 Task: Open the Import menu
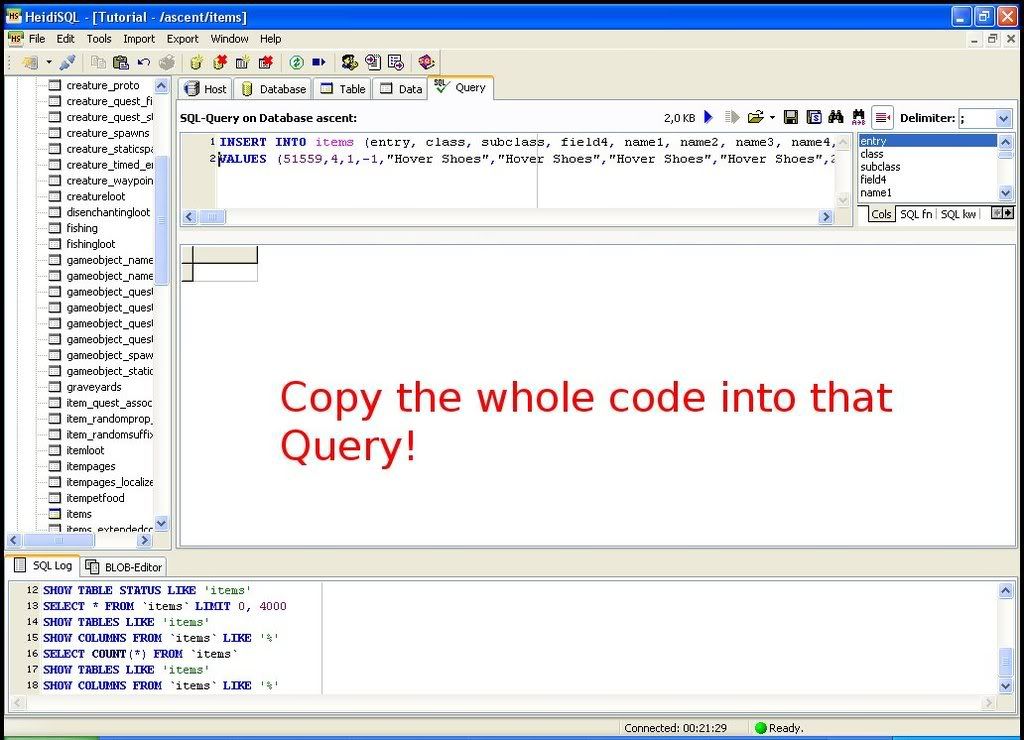(139, 39)
